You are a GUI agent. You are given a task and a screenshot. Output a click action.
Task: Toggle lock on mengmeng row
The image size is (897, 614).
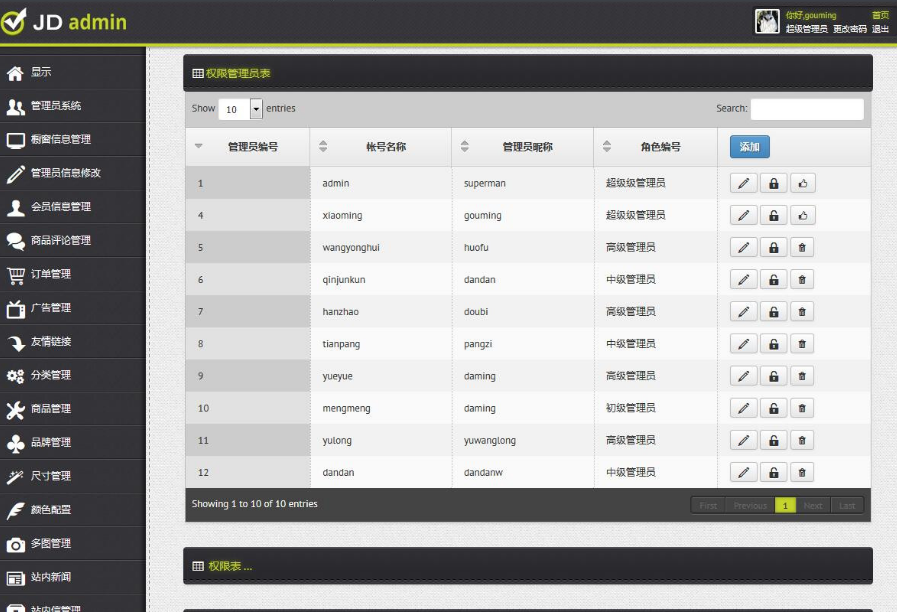click(x=773, y=408)
